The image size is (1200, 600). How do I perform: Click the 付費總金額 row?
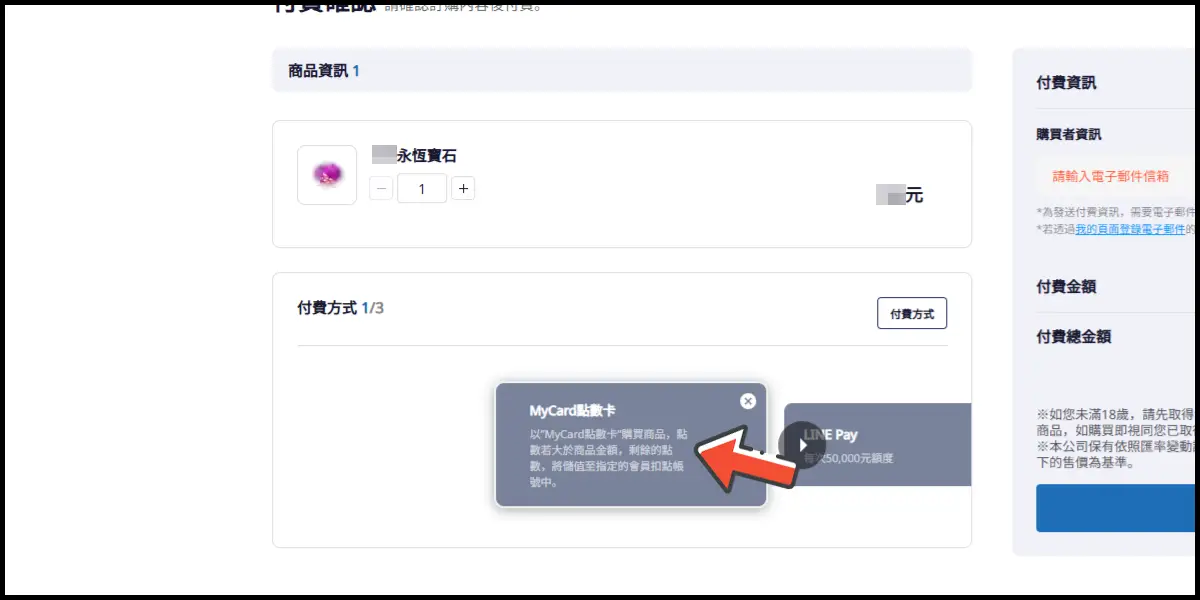coord(1073,337)
